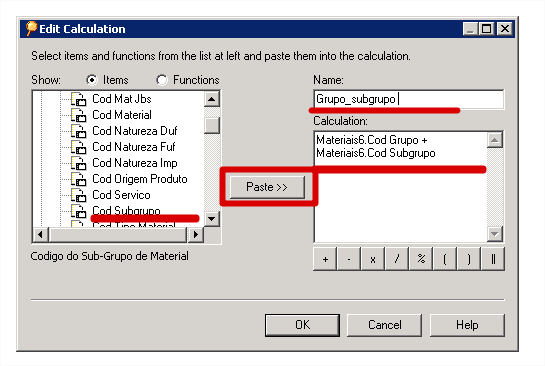Click the Name input field
The height and width of the screenshot is (366, 545).
409,99
